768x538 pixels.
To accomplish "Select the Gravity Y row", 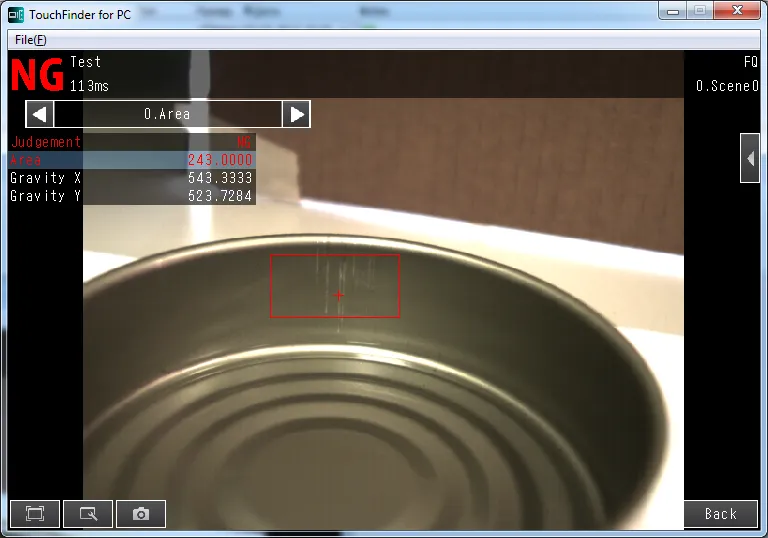I will [131, 196].
